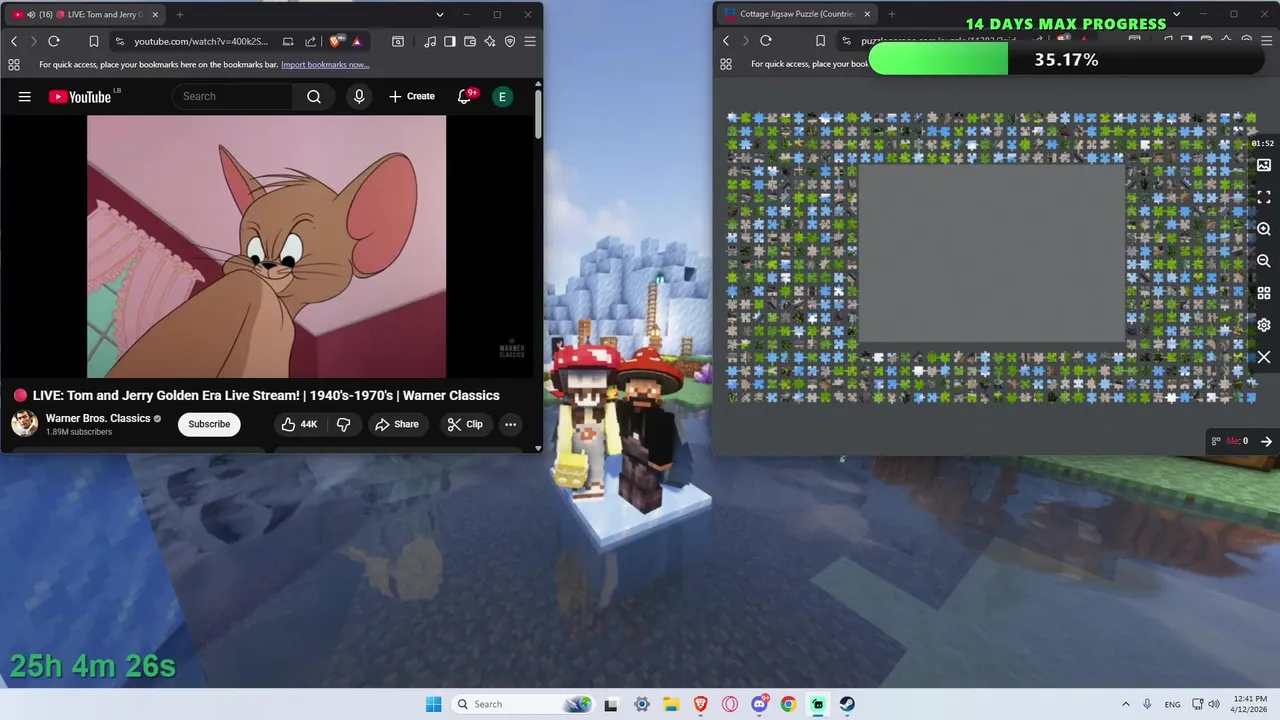Open Brave Shields lion icon in YouTube window
Viewport: 1280px width, 720px height.
(x=335, y=41)
